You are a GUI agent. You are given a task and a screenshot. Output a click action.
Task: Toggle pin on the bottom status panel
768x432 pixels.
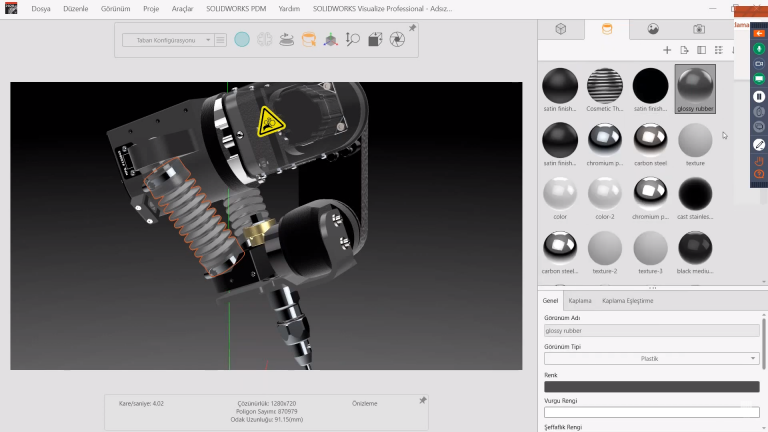422,400
